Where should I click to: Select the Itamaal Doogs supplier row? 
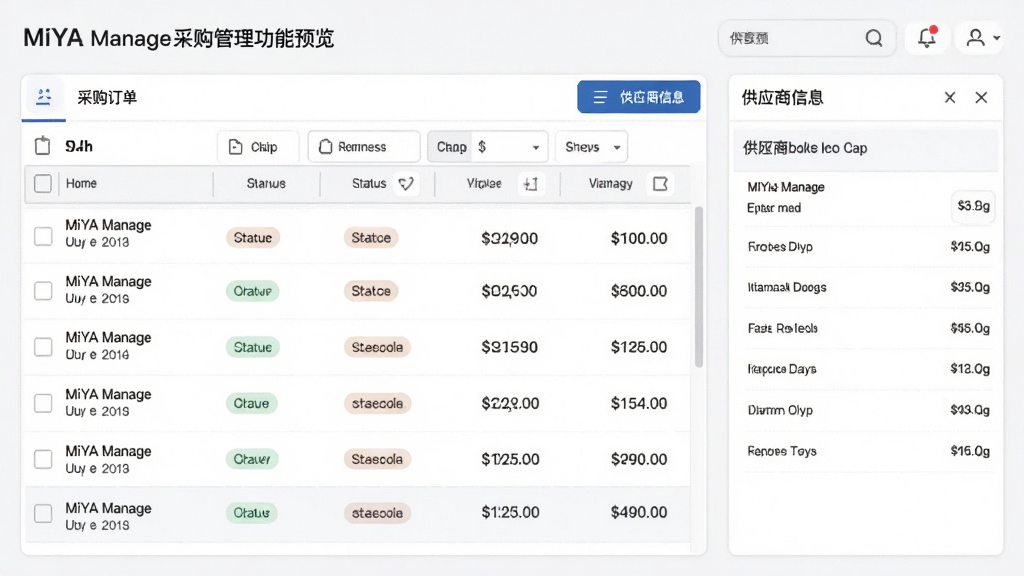868,287
